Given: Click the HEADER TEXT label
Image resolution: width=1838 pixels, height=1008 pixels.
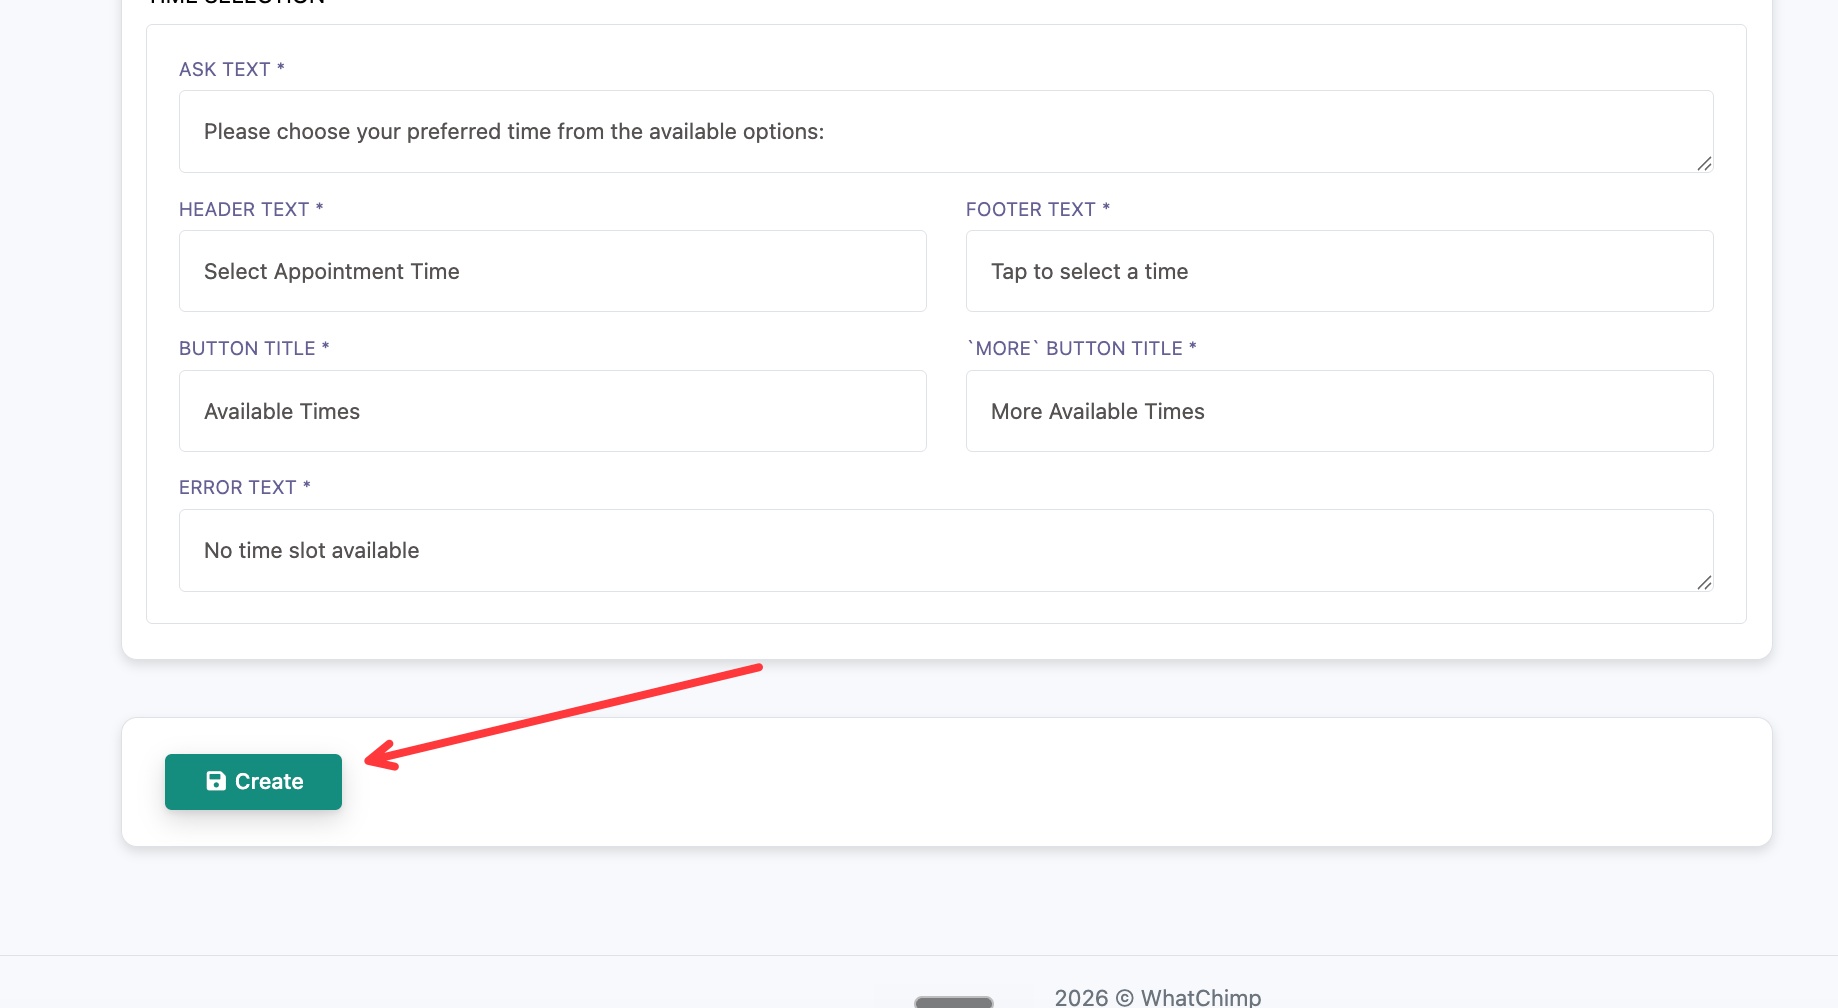Looking at the screenshot, I should [251, 209].
